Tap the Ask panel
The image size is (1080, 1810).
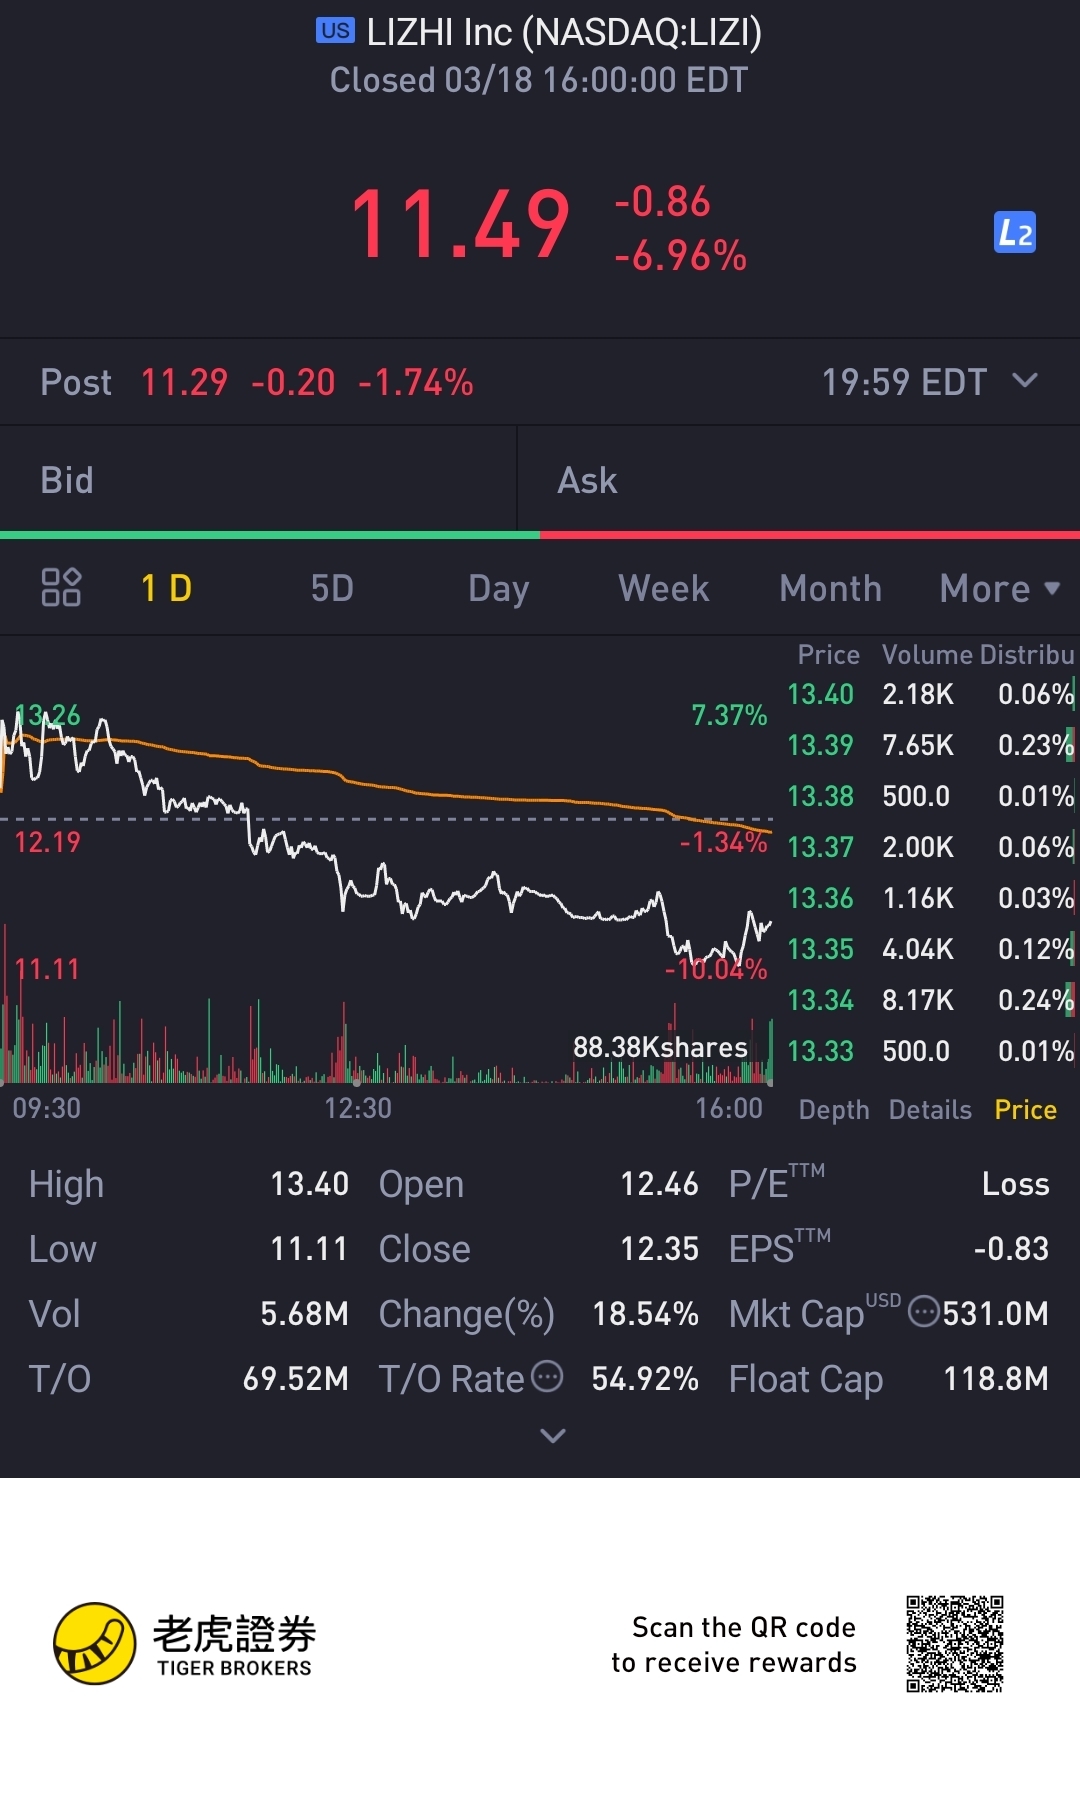point(799,480)
